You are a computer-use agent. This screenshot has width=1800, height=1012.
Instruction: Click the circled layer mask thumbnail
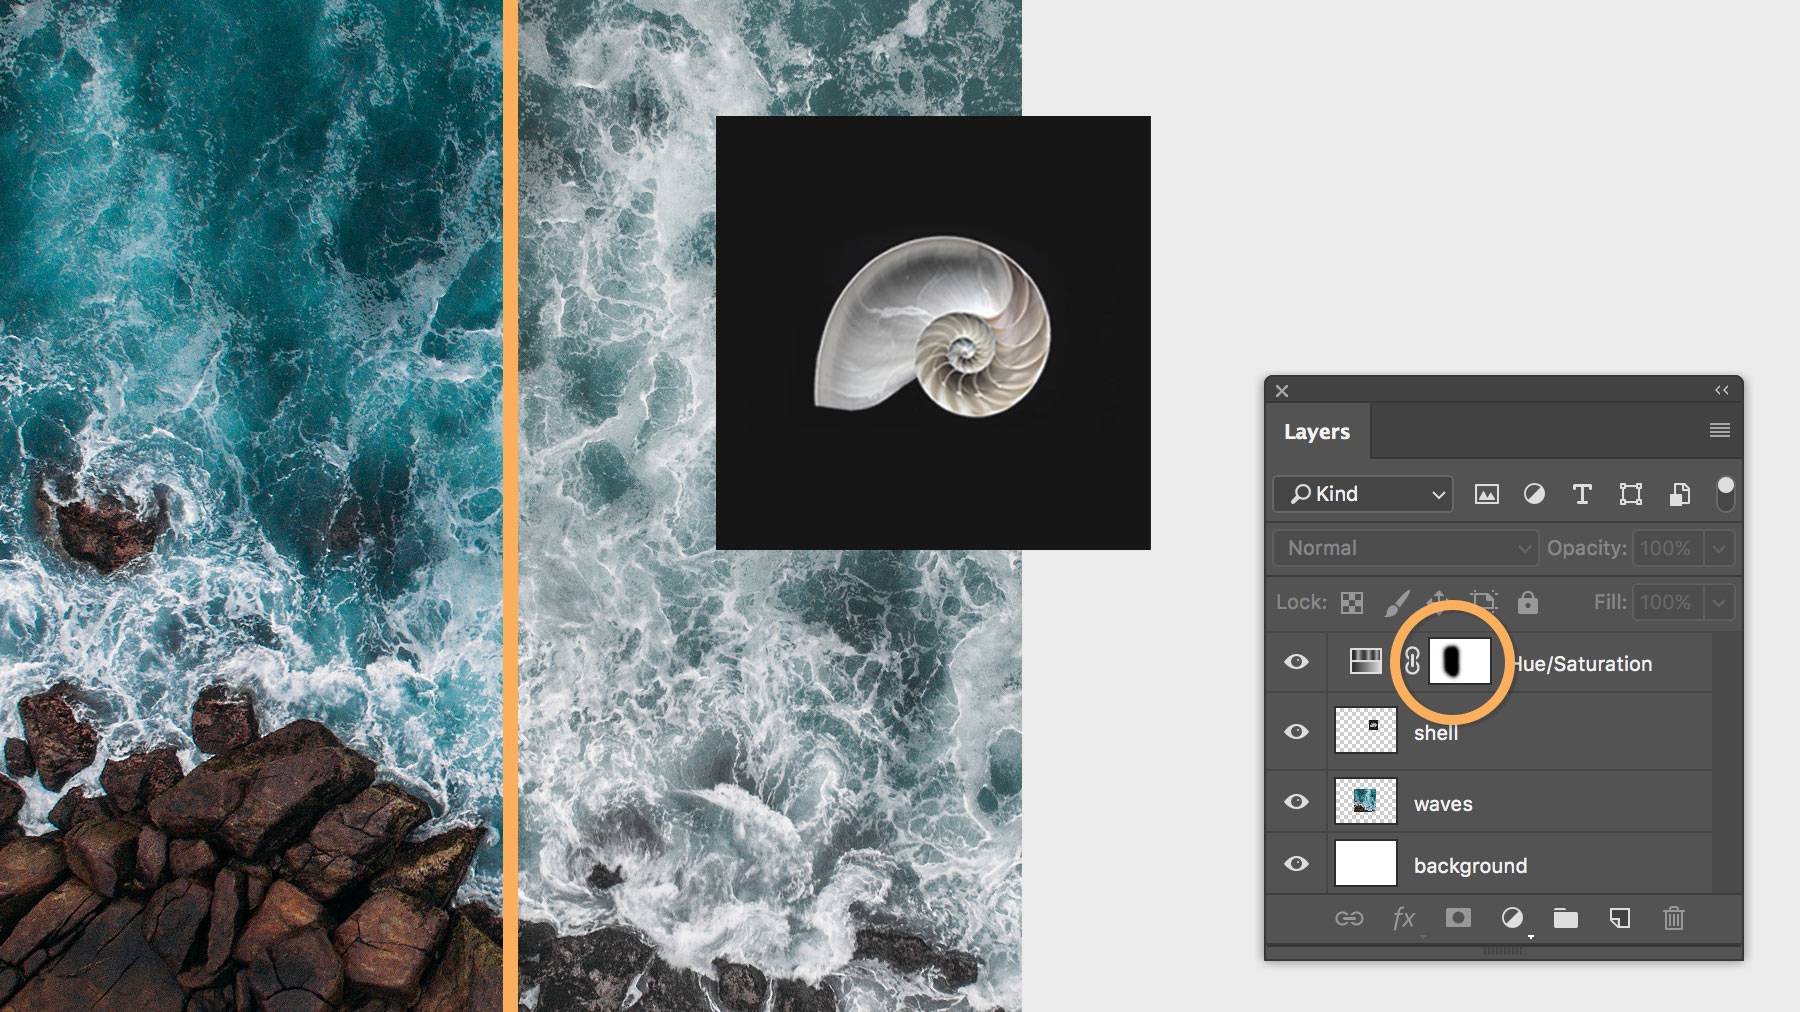[1460, 661]
